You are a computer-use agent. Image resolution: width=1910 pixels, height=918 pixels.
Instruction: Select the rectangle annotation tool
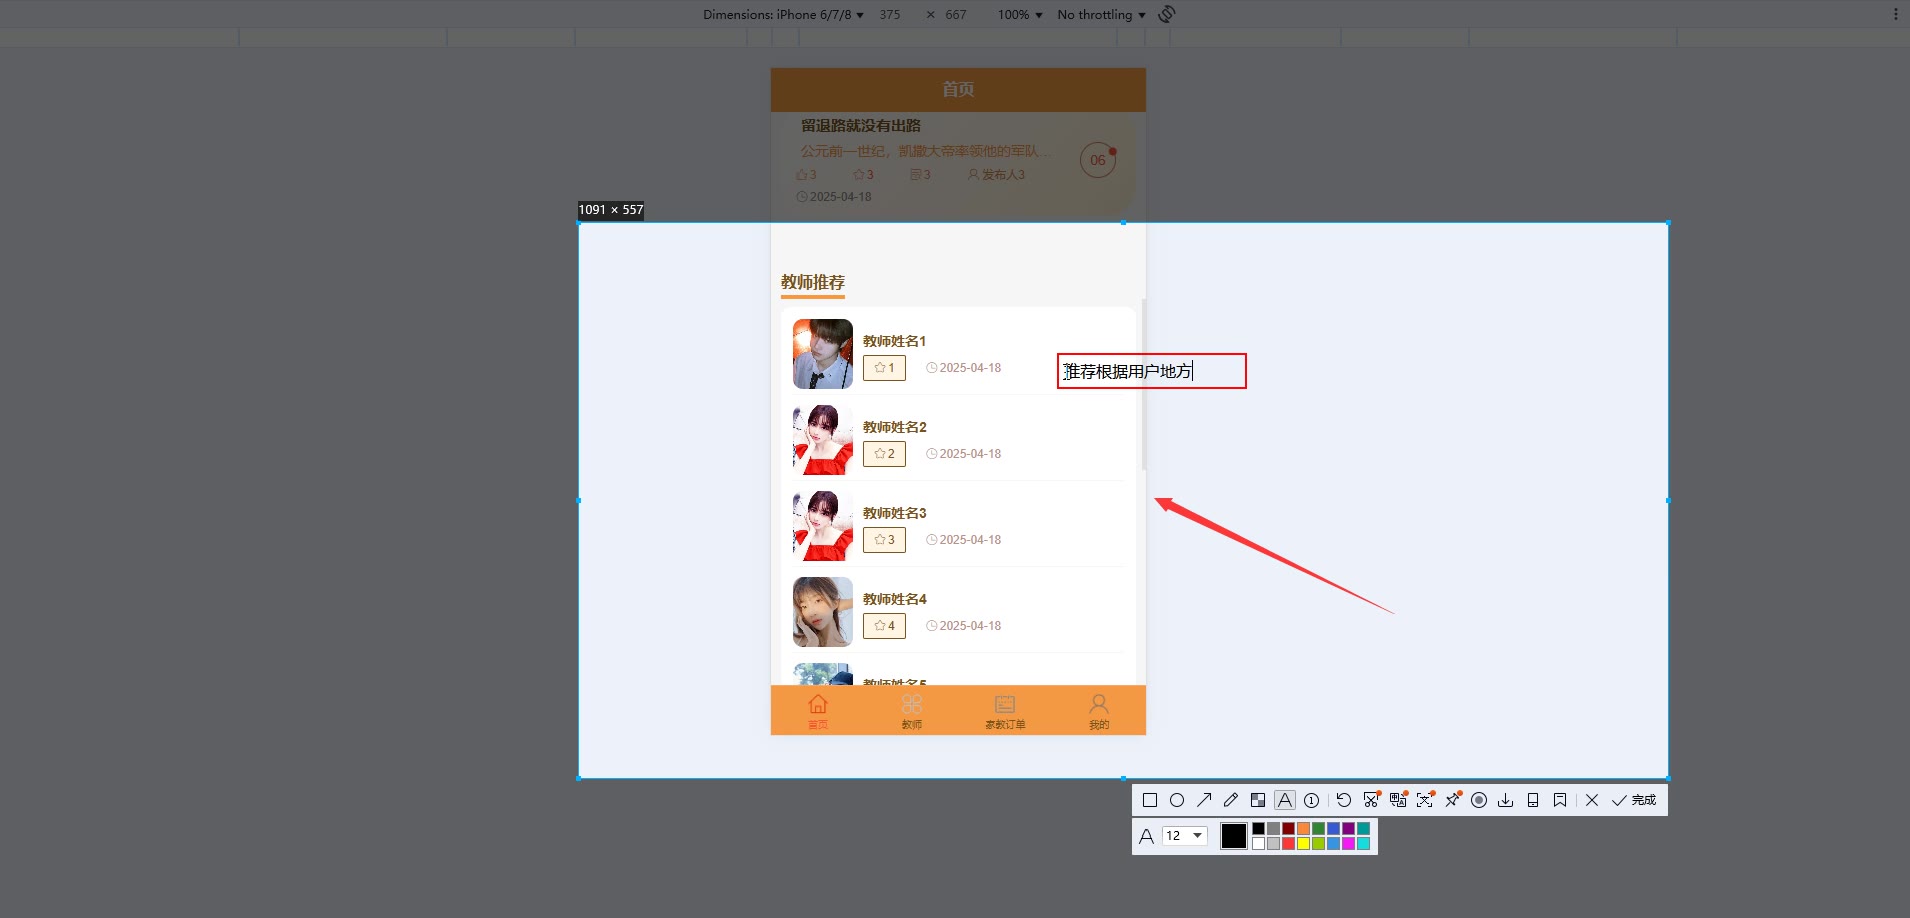click(x=1150, y=800)
